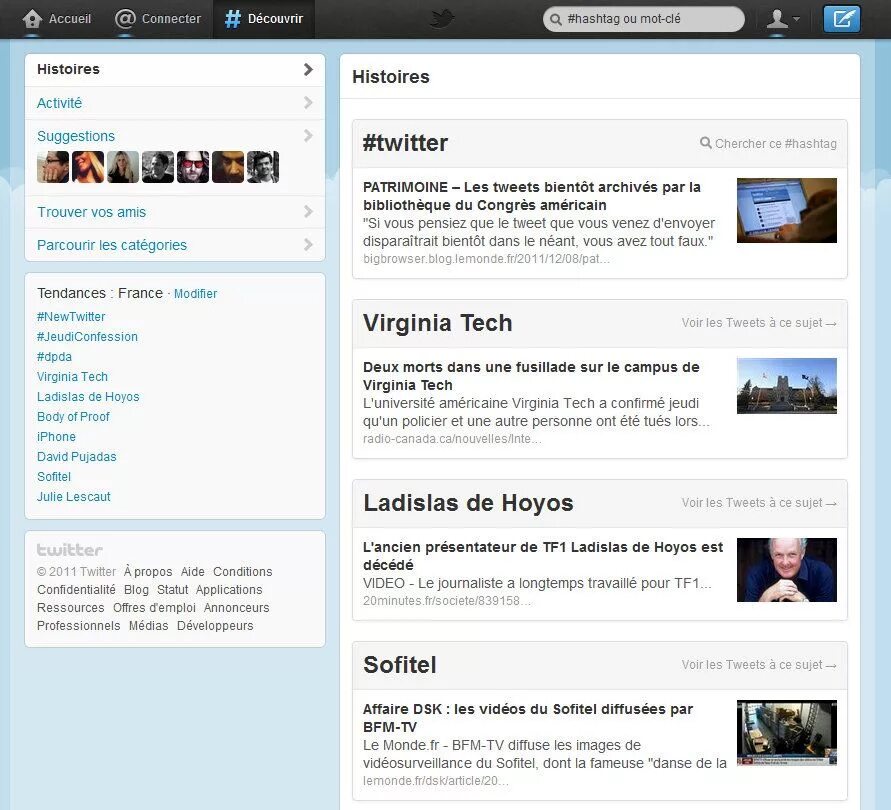Open the Conditions footer link
Screen dimensions: 891x810
(243, 572)
